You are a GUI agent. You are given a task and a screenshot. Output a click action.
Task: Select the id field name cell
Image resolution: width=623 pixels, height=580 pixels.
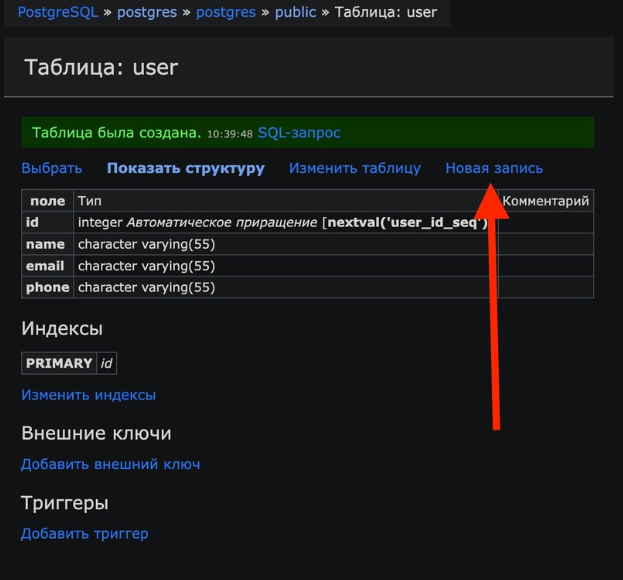click(33, 222)
